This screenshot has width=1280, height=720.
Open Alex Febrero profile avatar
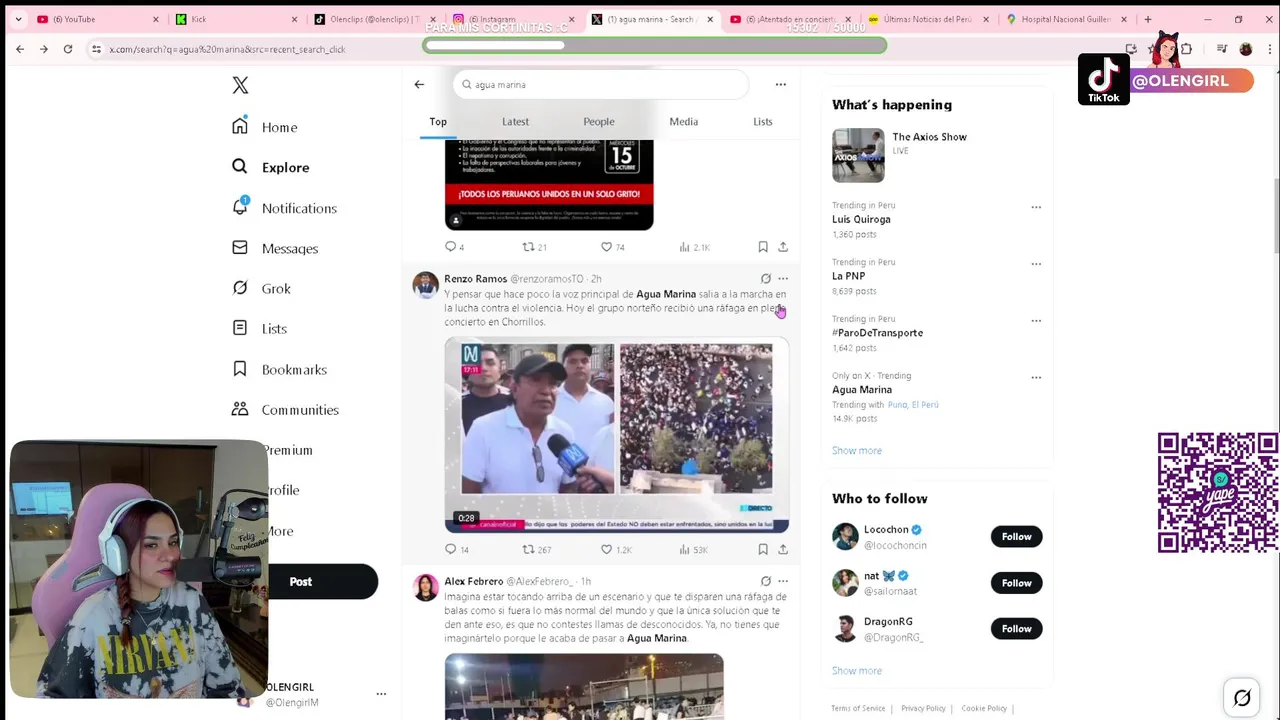click(426, 587)
